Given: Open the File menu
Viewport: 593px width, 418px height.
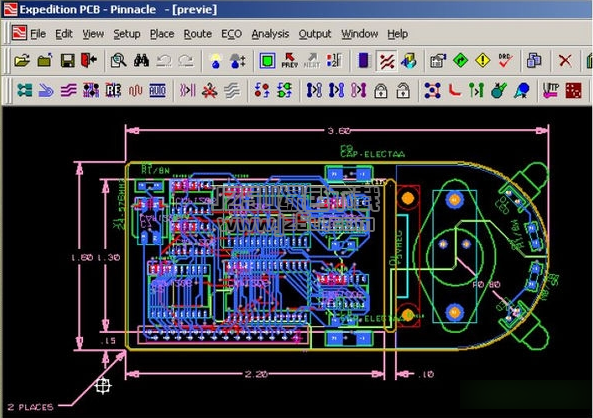Looking at the screenshot, I should (38, 34).
